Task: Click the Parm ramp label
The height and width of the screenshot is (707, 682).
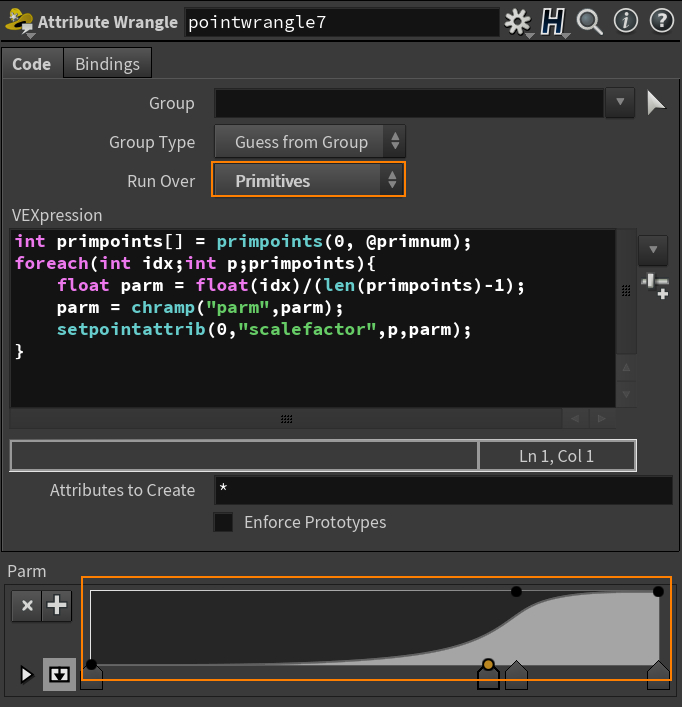Action: 27,571
